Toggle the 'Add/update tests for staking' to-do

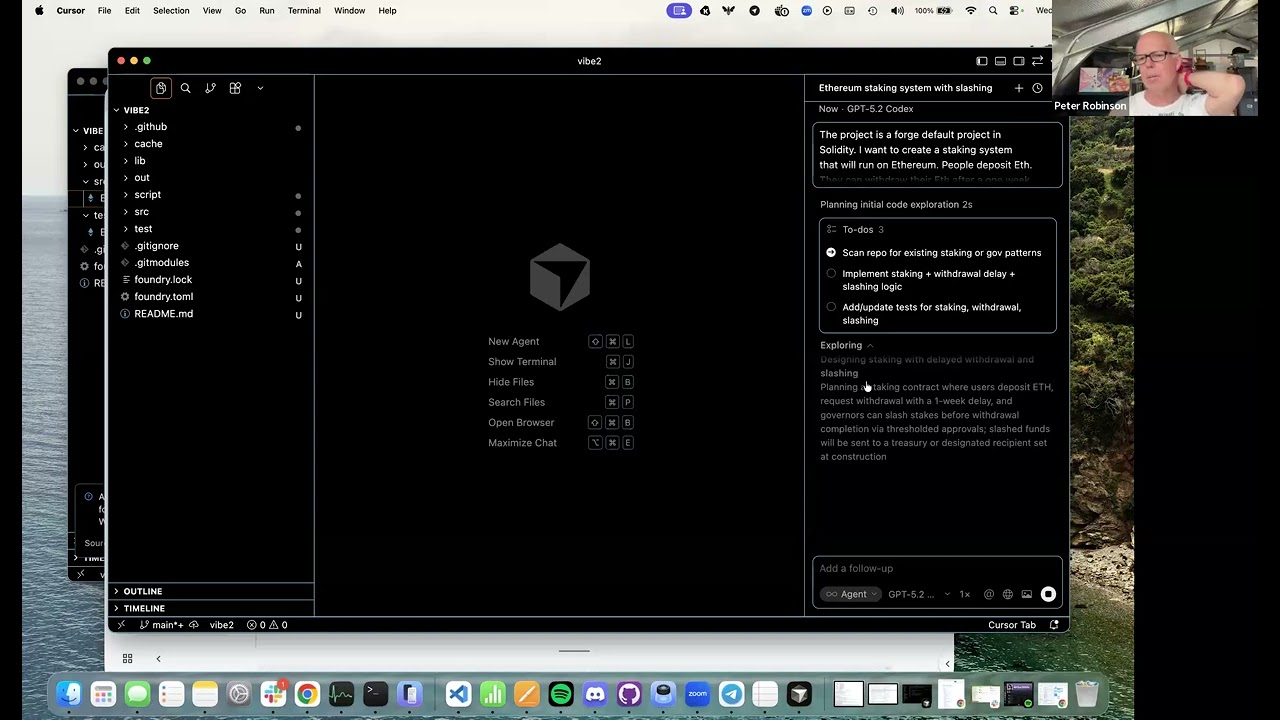831,307
